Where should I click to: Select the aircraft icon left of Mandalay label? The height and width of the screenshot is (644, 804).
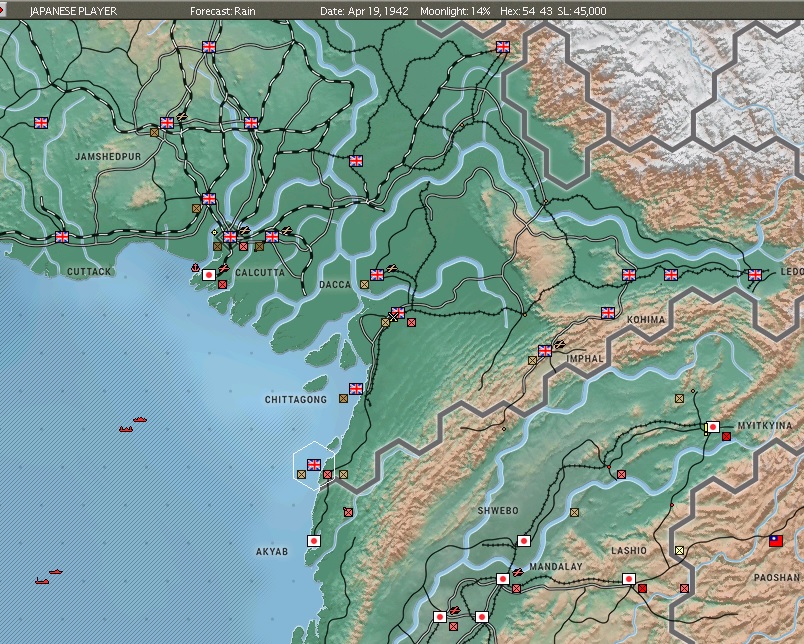click(x=518, y=572)
